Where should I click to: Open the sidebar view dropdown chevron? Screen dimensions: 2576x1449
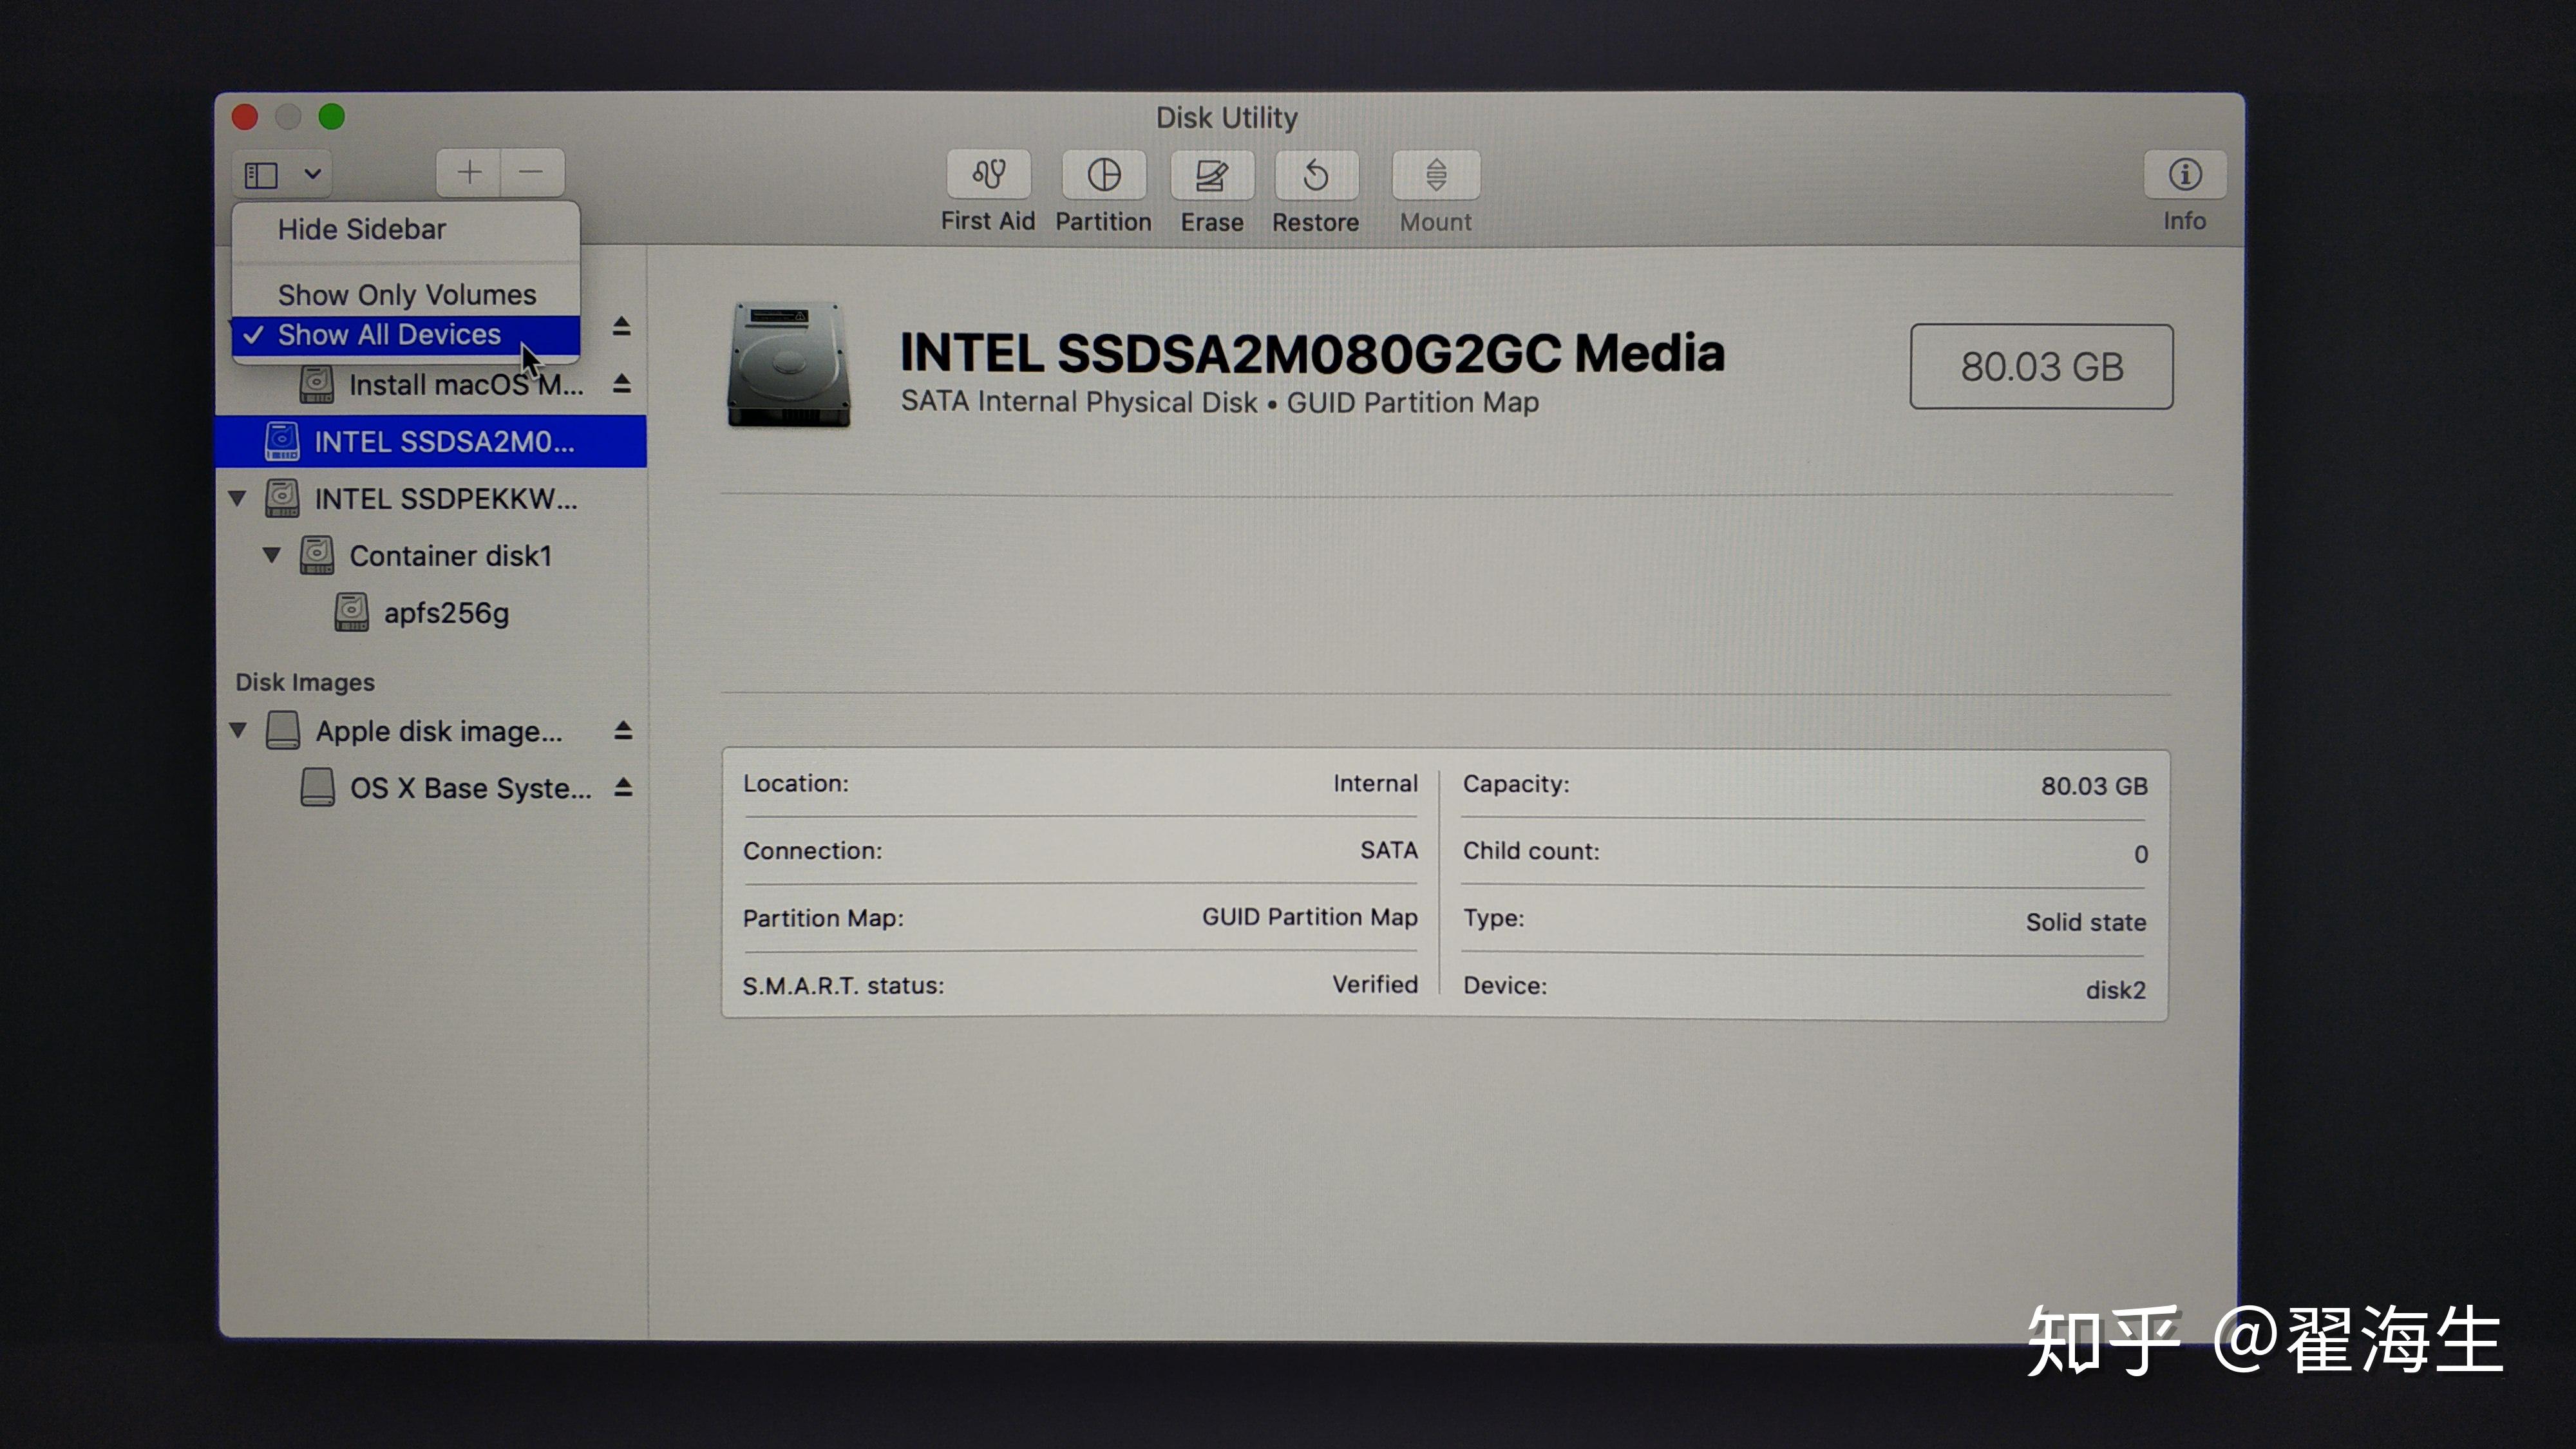(x=313, y=174)
